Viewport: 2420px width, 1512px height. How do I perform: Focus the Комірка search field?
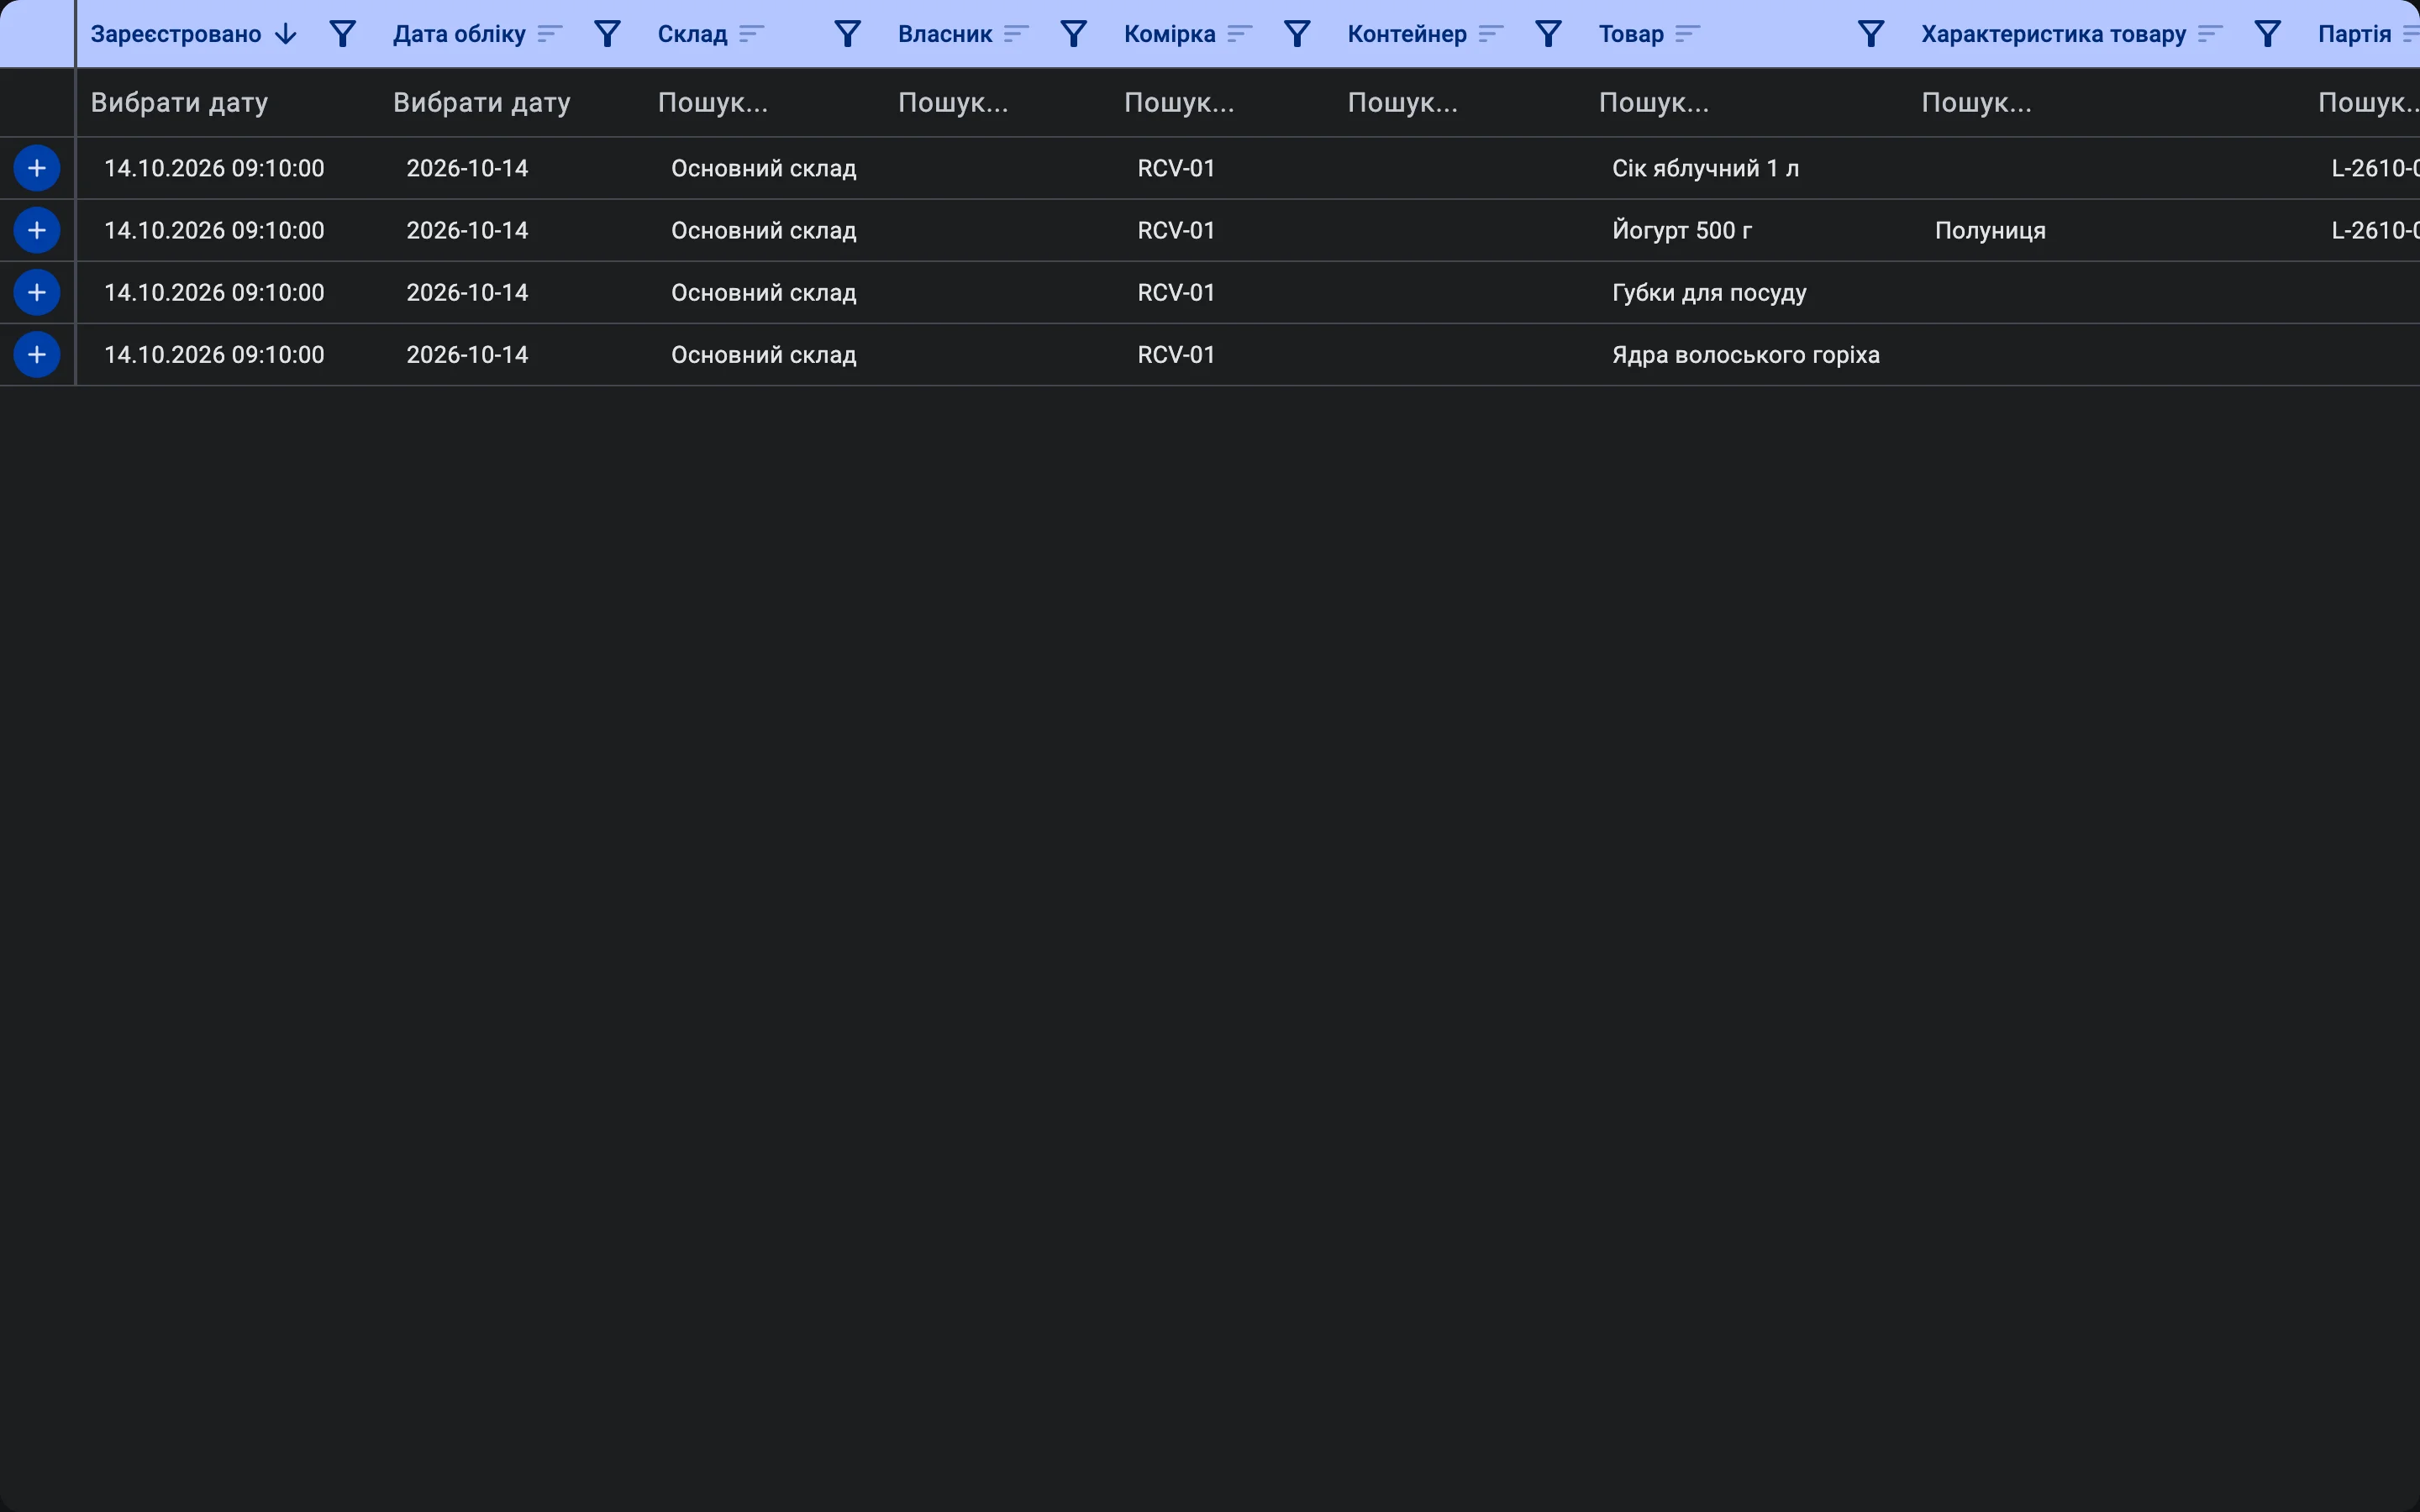coord(1223,102)
